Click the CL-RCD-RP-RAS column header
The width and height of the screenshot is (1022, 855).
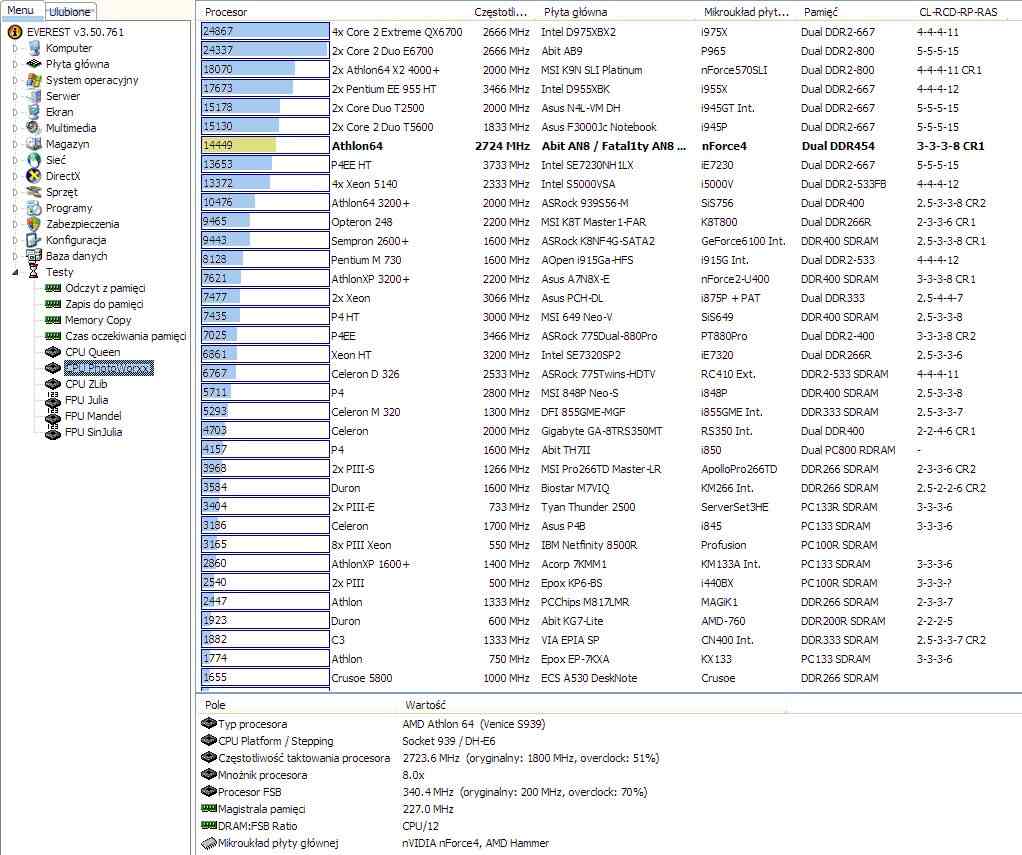[958, 12]
